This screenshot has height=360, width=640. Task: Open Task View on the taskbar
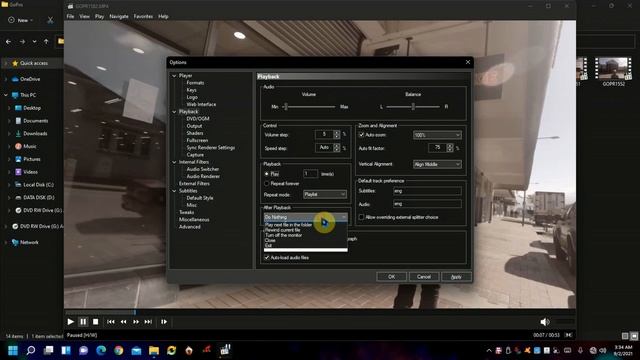click(x=49, y=350)
